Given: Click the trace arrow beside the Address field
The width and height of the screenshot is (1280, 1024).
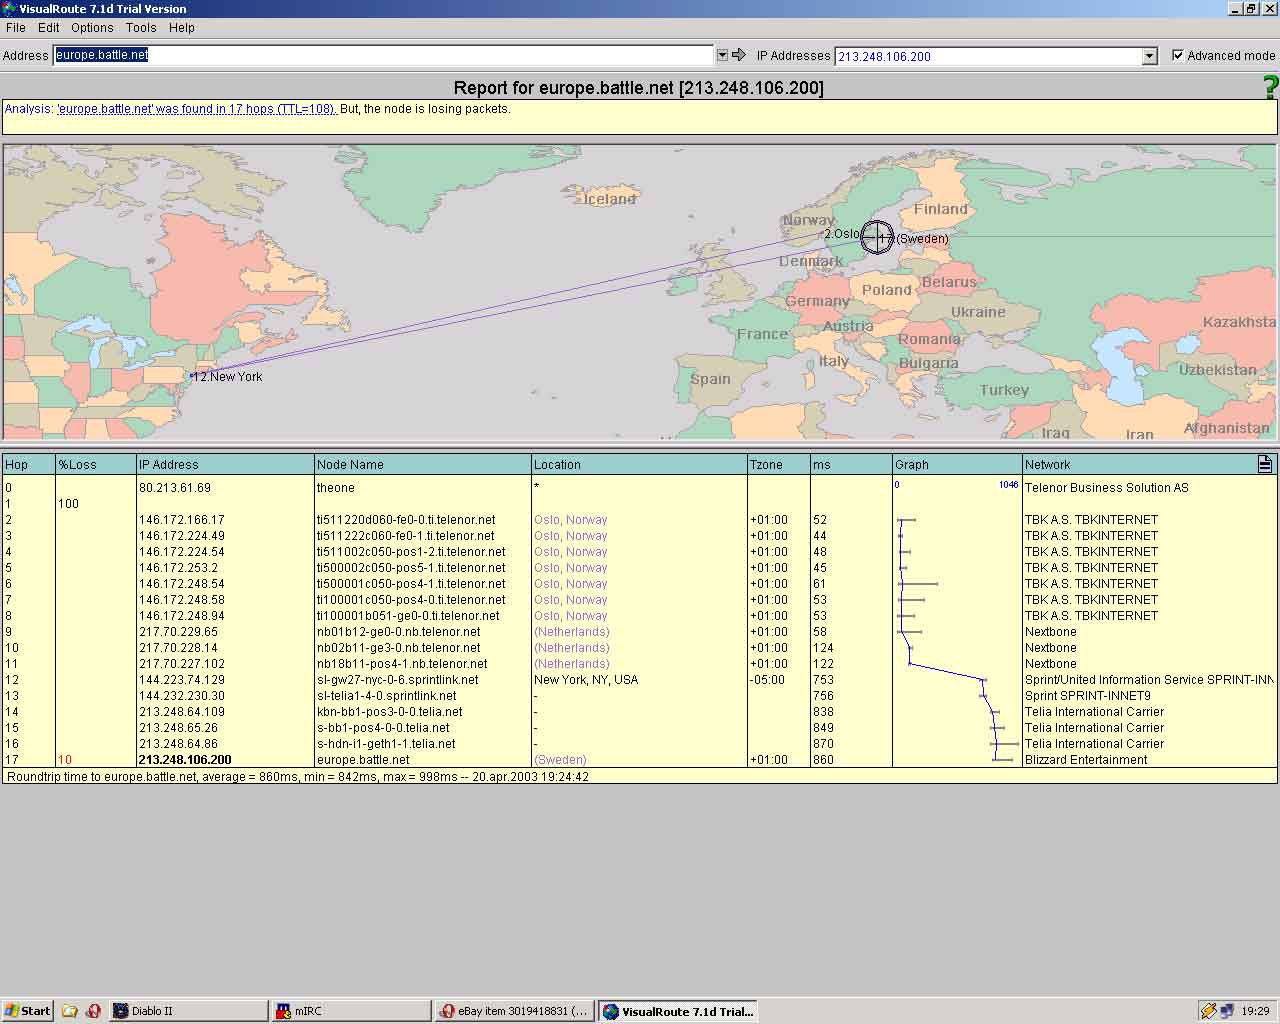Looking at the screenshot, I should click(x=739, y=55).
